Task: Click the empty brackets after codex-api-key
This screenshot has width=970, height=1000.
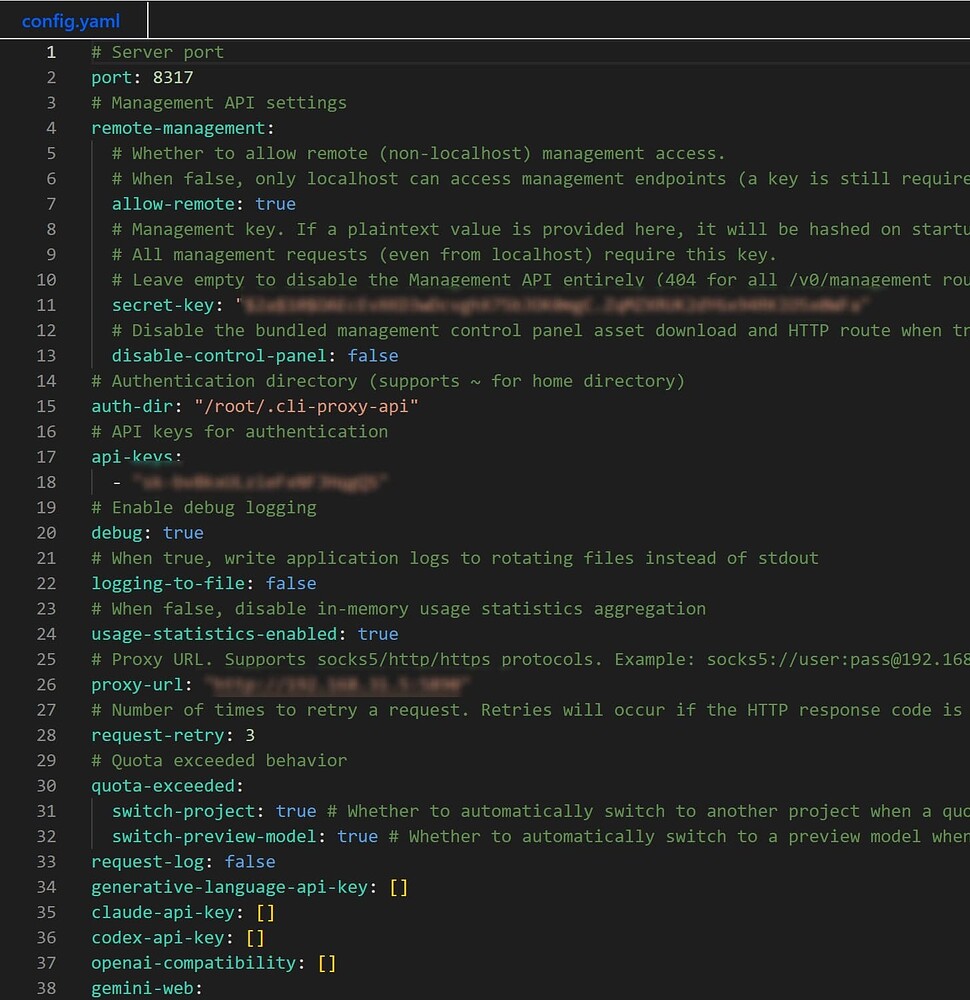Action: [255, 938]
